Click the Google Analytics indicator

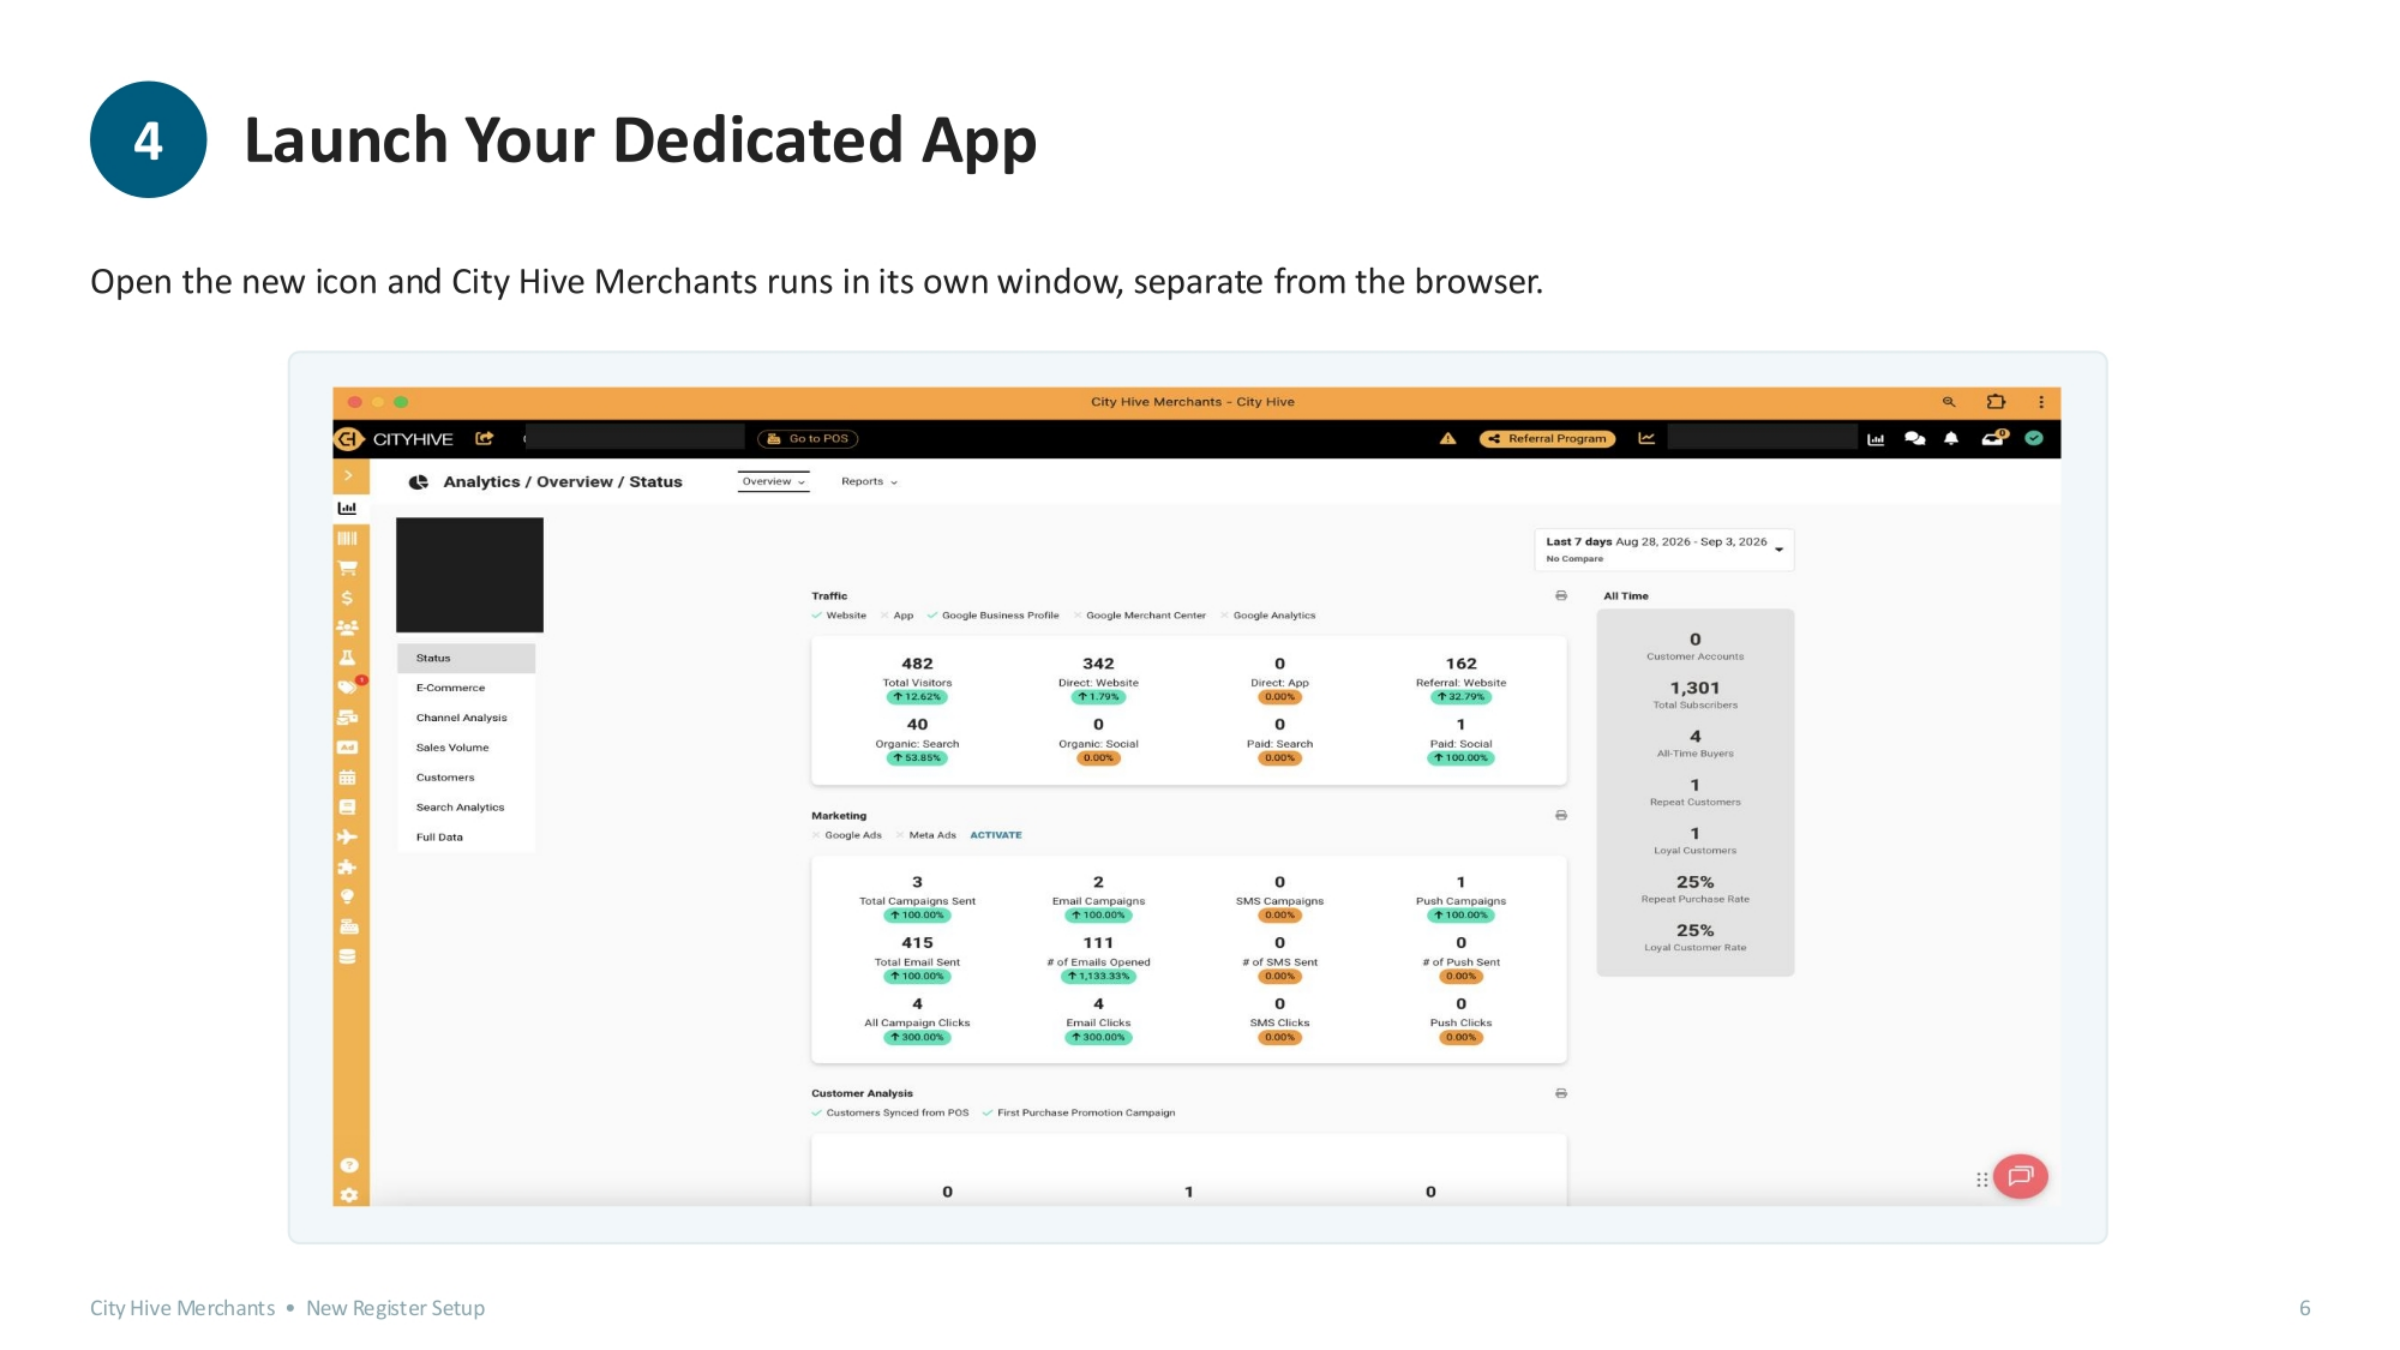(1268, 616)
